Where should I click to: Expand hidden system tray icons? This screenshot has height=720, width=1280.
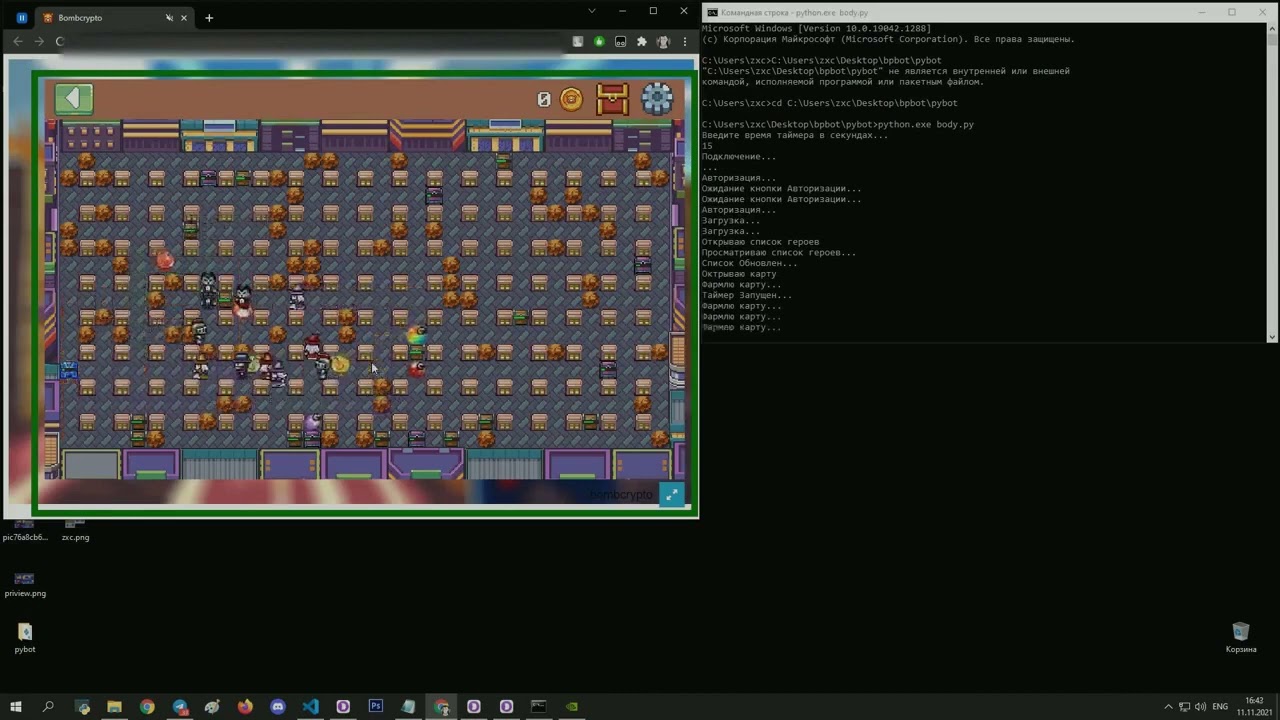coord(1167,706)
